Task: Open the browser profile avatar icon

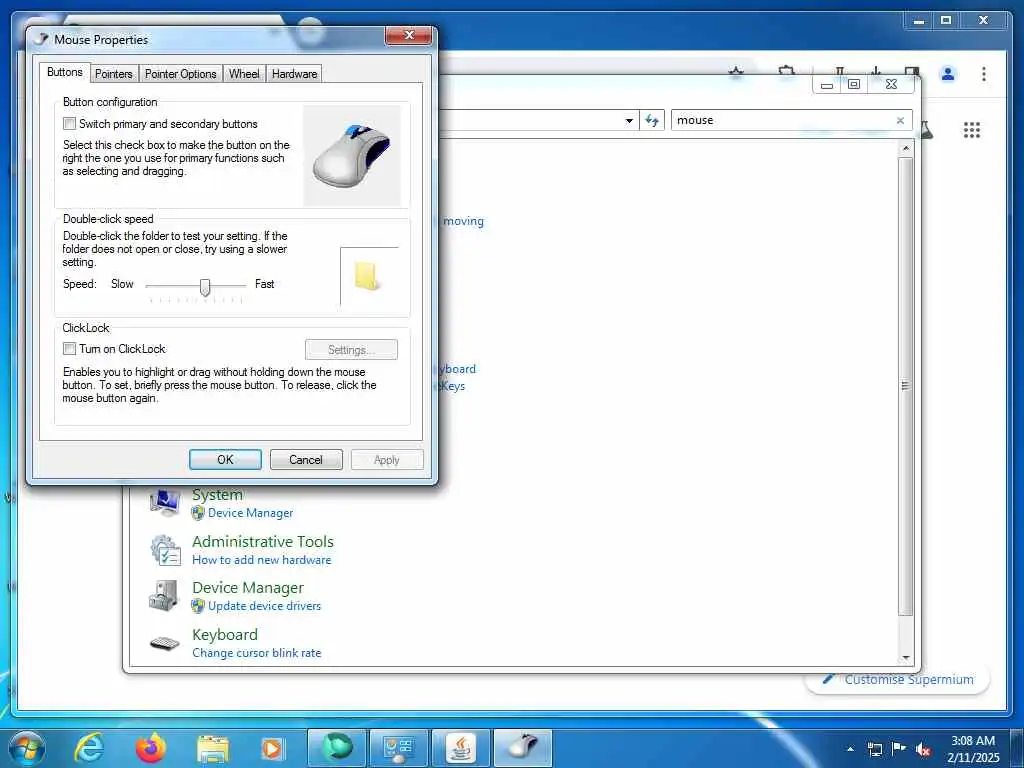Action: tap(948, 74)
